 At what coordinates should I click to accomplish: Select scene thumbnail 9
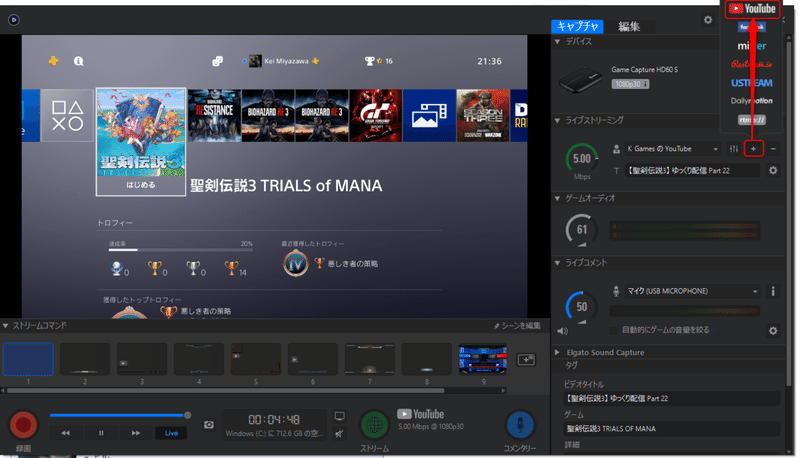point(483,360)
